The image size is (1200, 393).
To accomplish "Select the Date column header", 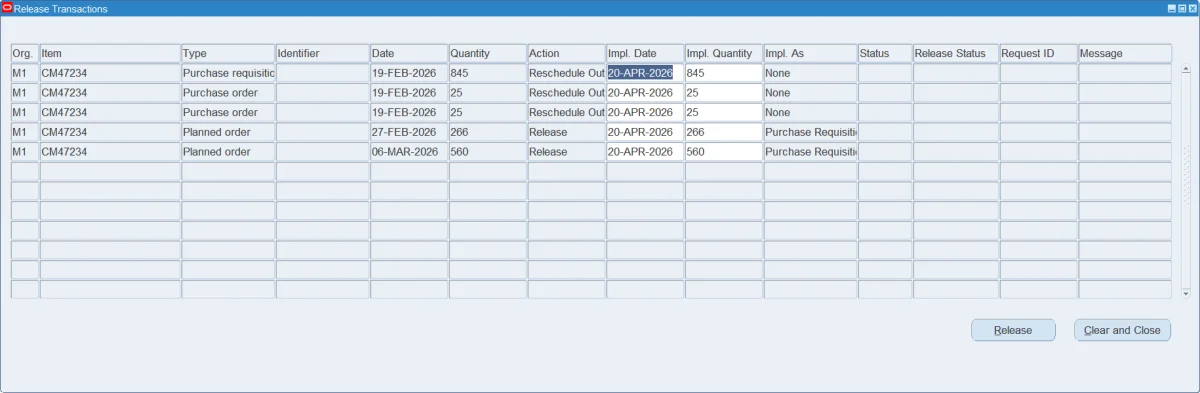I will click(409, 53).
